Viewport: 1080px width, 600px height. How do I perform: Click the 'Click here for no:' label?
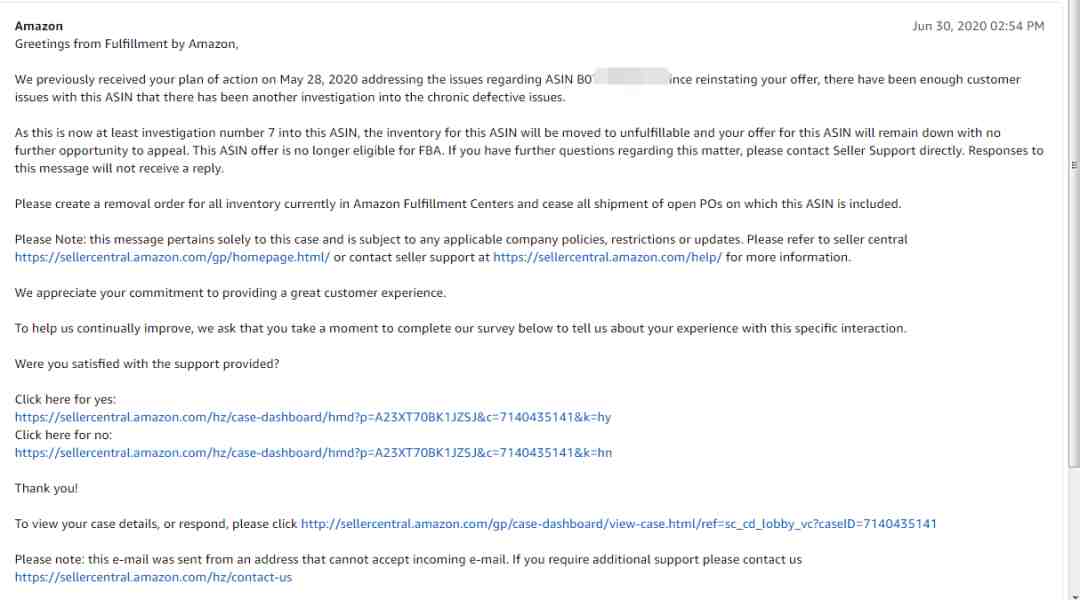pos(63,435)
